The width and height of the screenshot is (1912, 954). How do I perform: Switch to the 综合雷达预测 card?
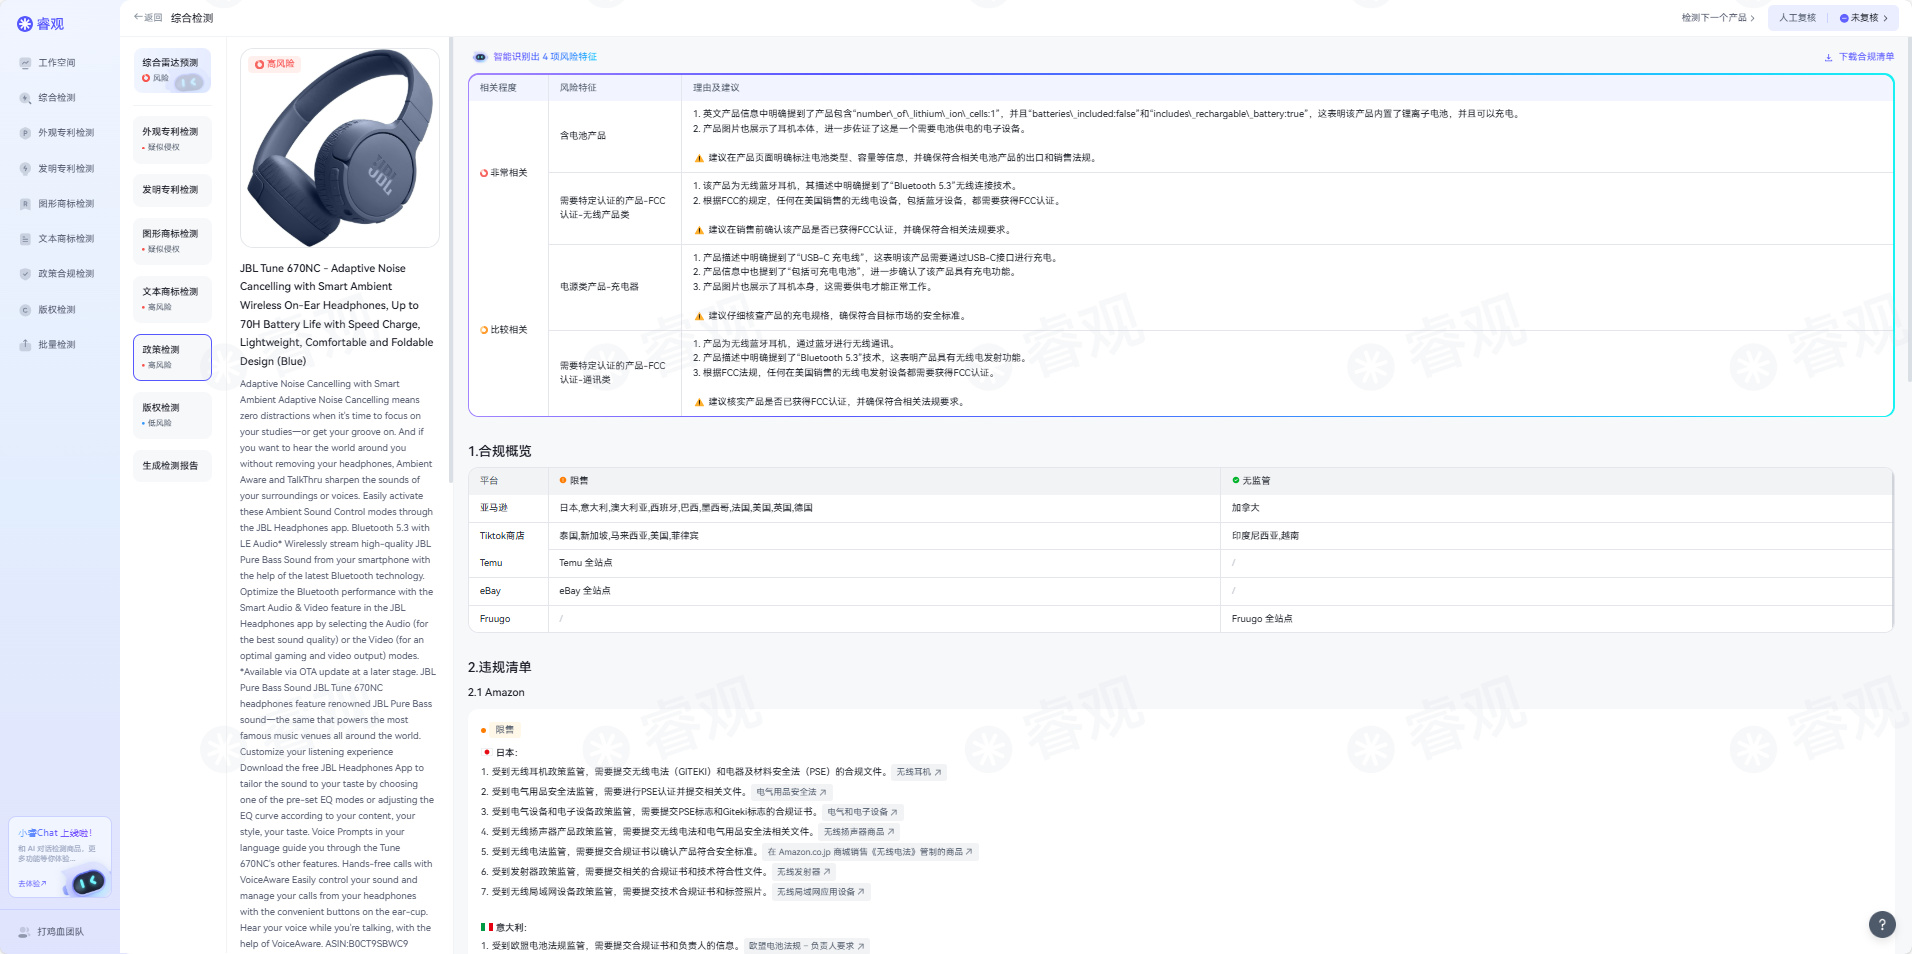point(172,70)
